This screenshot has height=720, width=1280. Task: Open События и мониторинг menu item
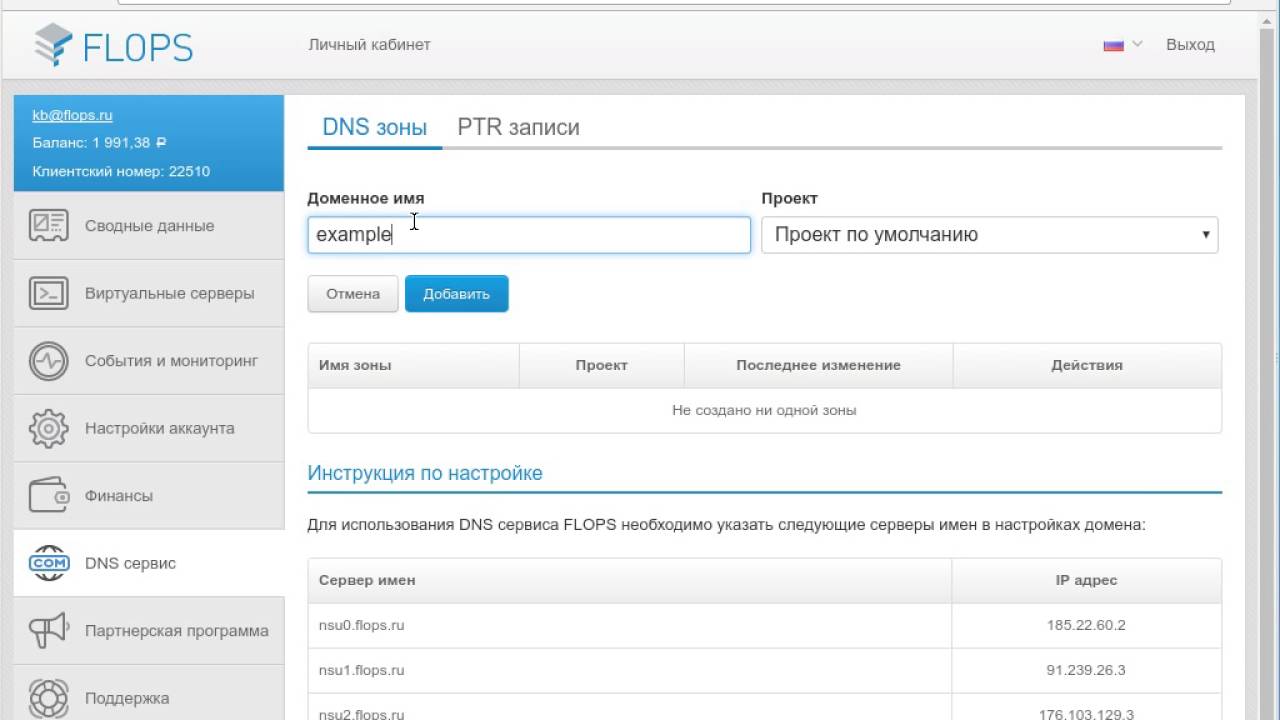[x=149, y=361]
